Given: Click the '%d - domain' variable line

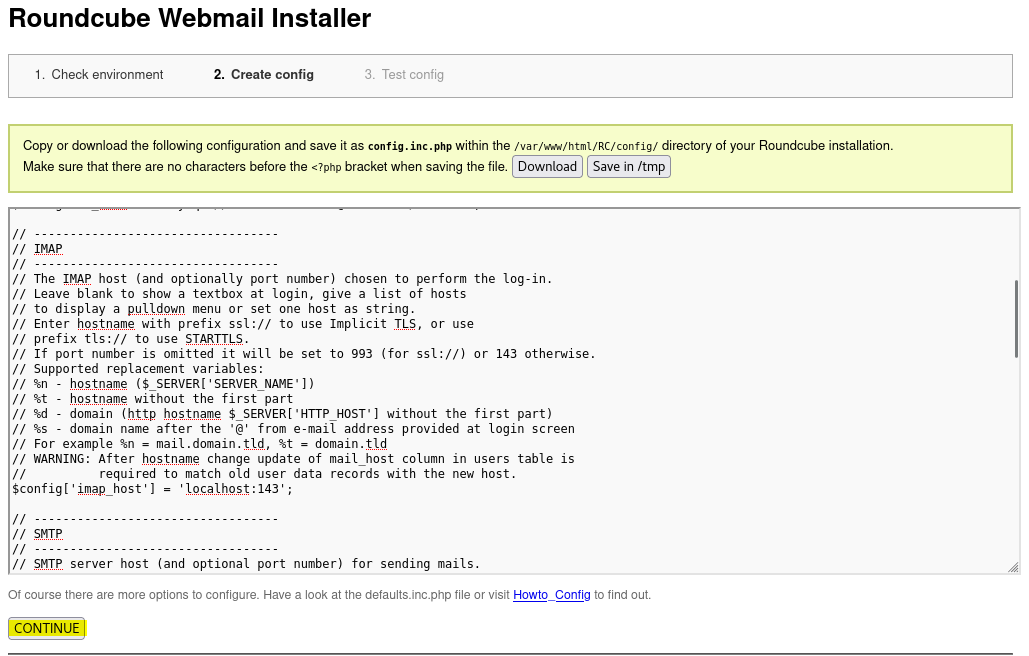Looking at the screenshot, I should [x=282, y=414].
